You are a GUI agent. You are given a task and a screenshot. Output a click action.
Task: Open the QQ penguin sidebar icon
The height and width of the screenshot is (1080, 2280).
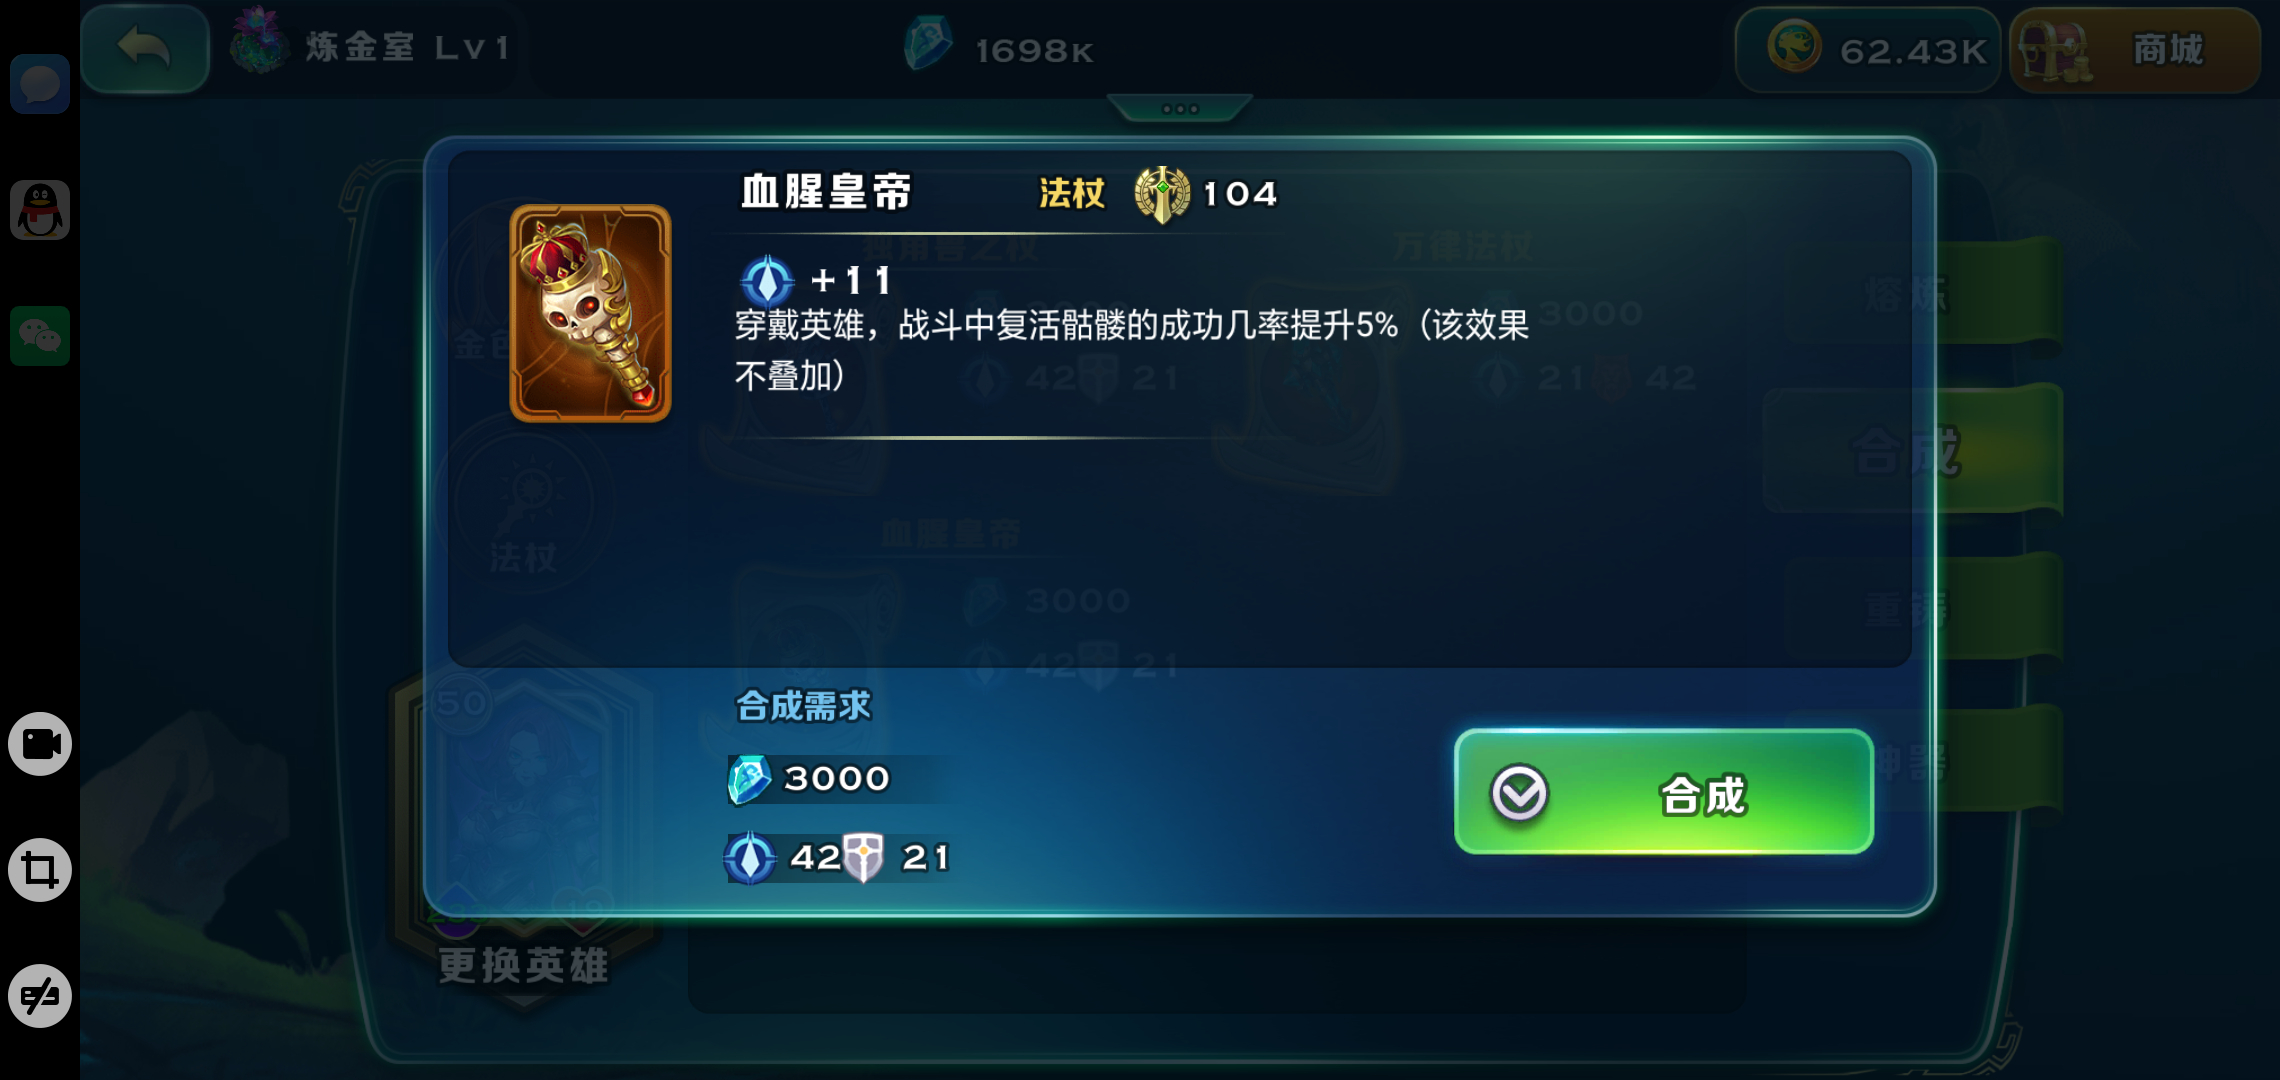(40, 210)
